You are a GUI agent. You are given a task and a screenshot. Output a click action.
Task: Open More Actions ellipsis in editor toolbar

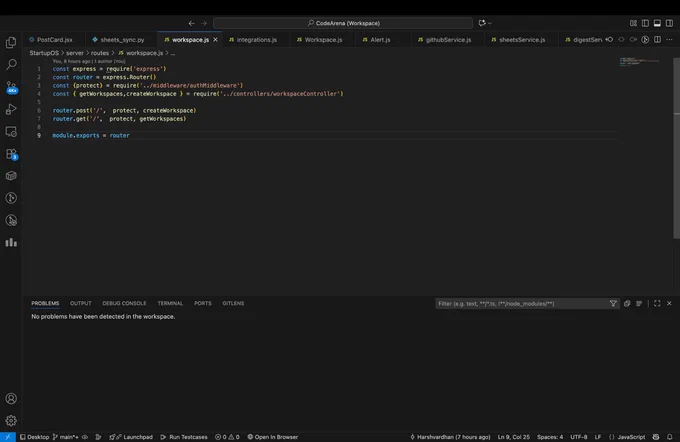click(x=670, y=39)
